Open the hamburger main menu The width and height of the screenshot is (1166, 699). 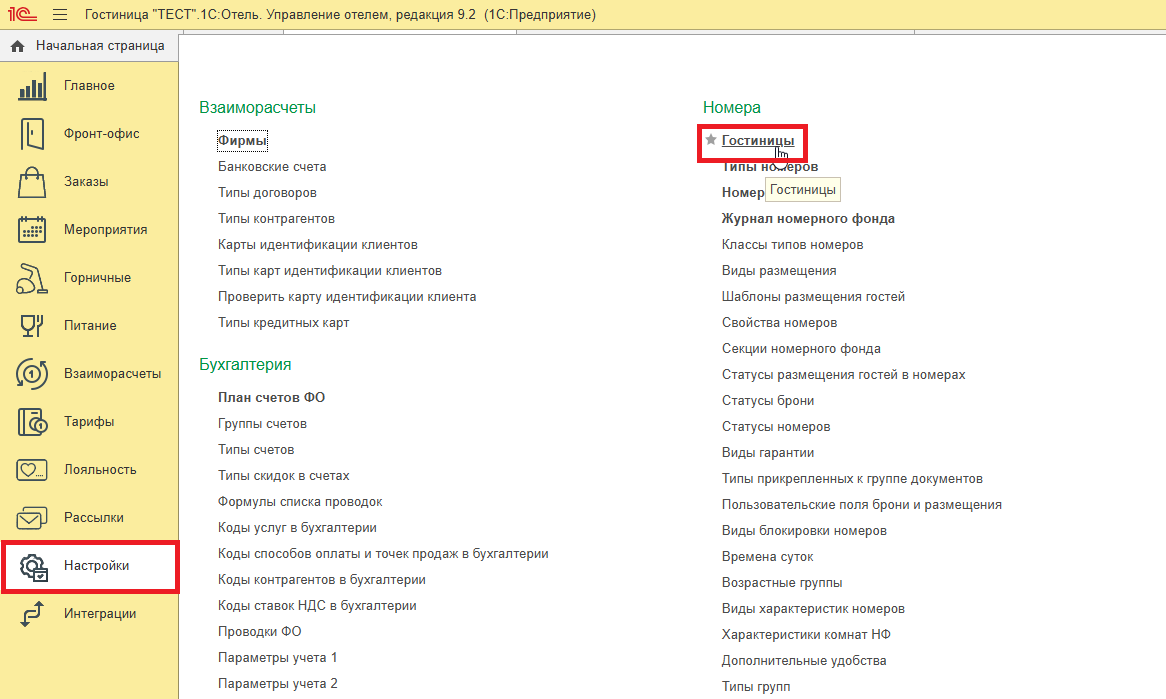pyautogui.click(x=60, y=15)
